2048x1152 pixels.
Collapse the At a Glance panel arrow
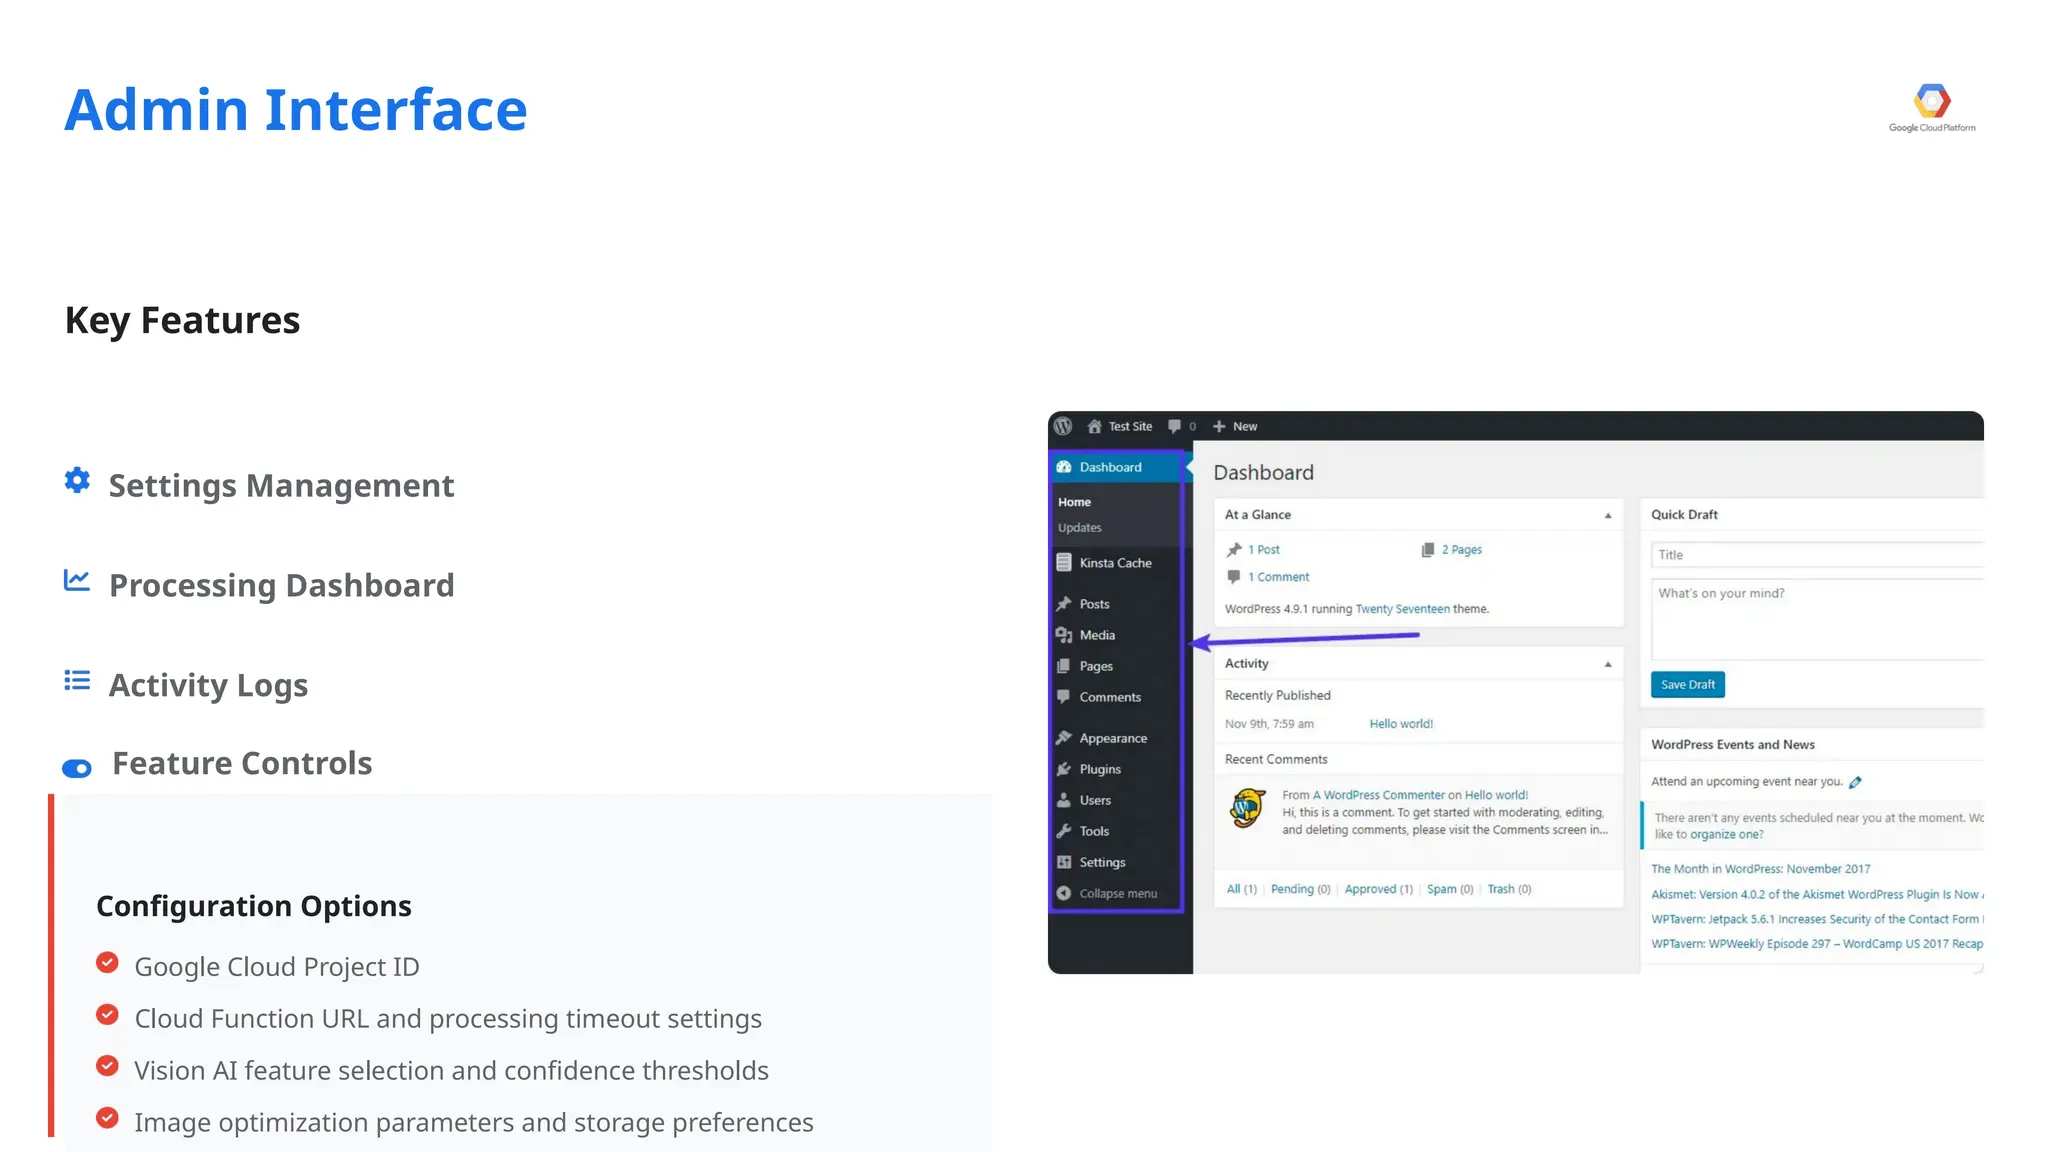1608,516
